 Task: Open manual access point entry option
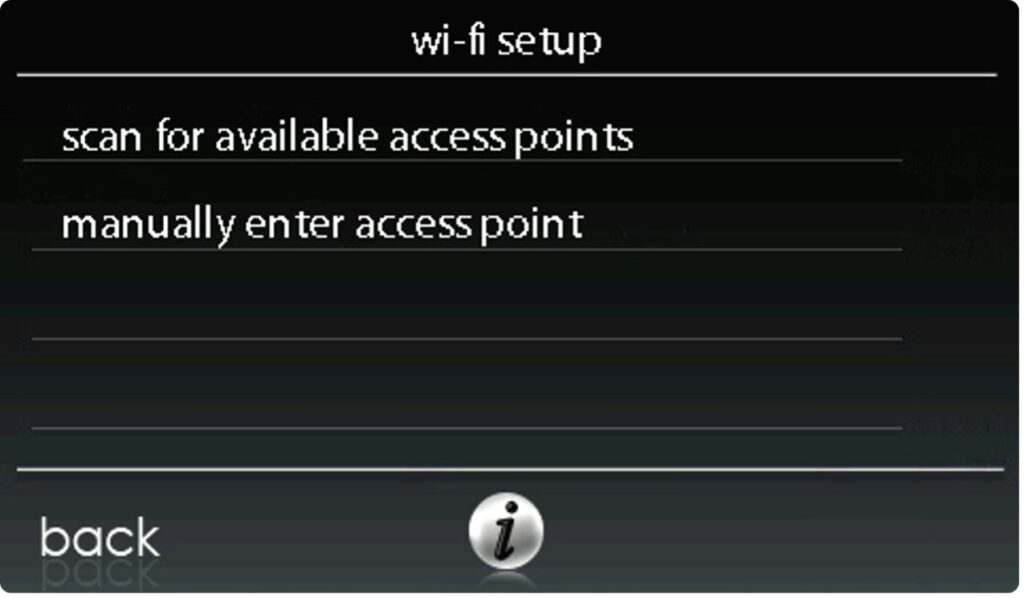pyautogui.click(x=467, y=224)
